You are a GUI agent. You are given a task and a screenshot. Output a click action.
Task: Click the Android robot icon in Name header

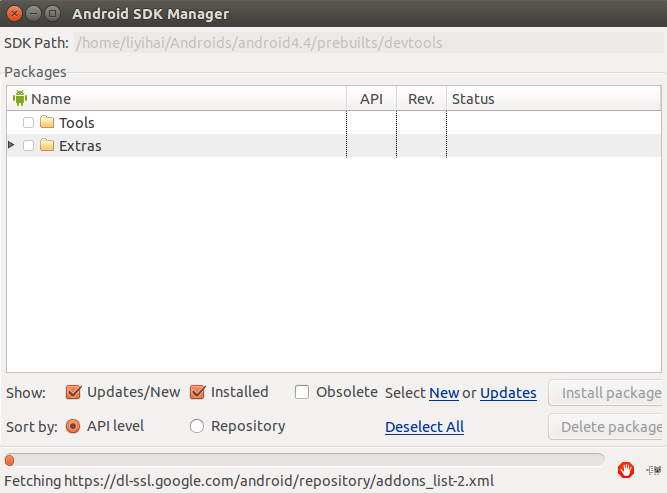[20, 98]
